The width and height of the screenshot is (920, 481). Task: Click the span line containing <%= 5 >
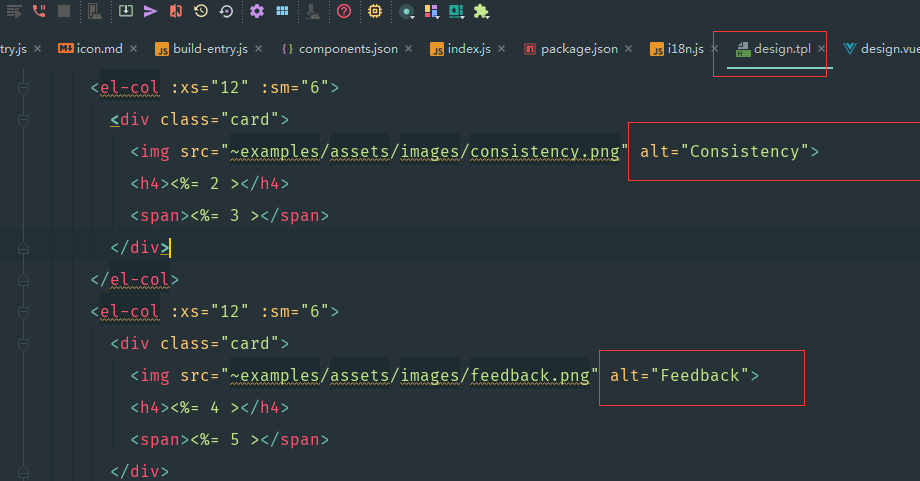point(229,440)
